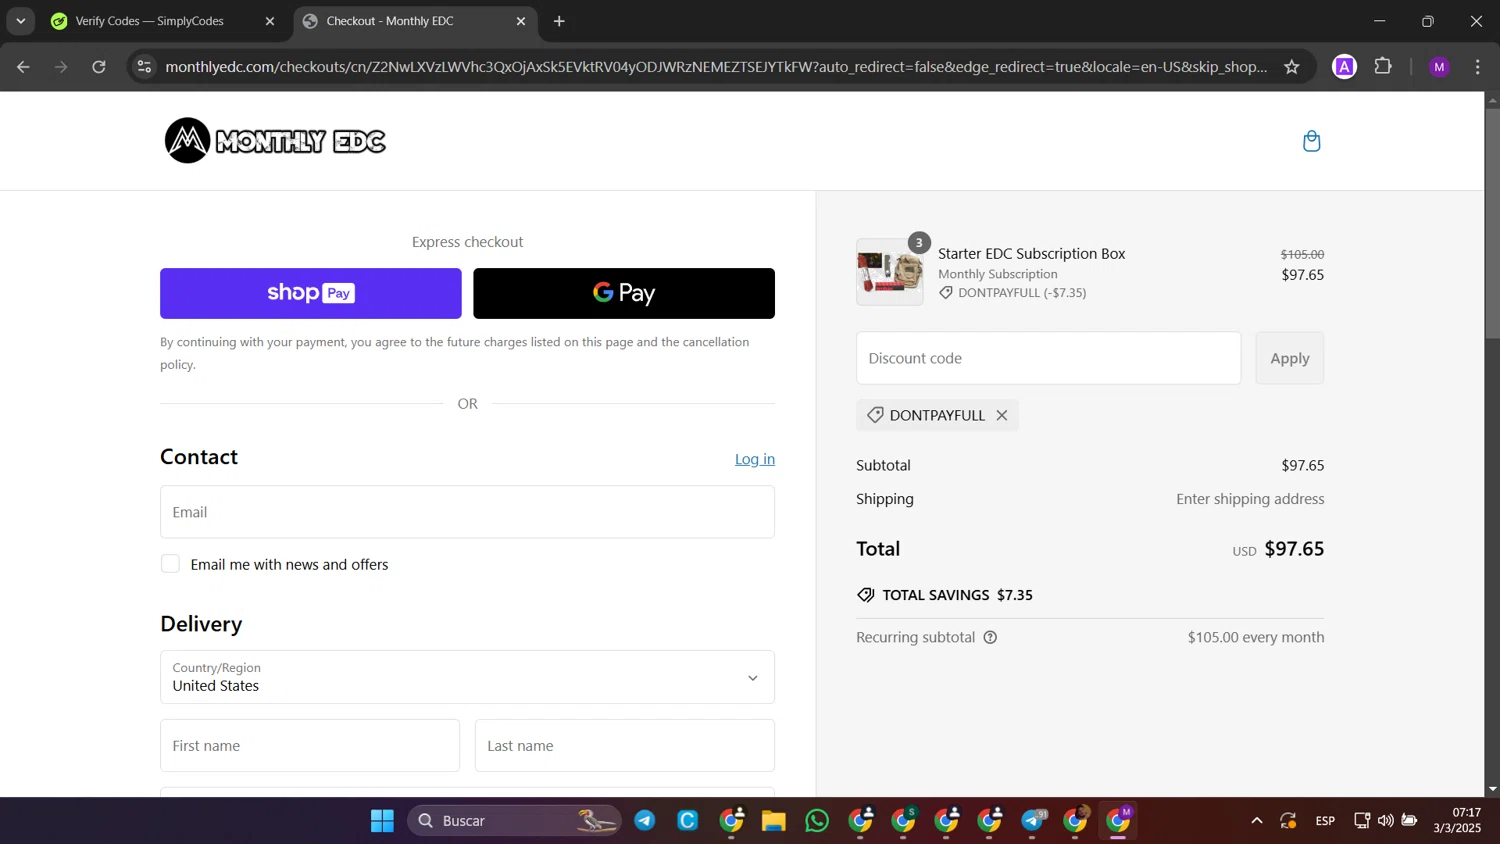The width and height of the screenshot is (1500, 844).
Task: Click the DONTPAYFULL (-$7.35) line item text
Action: 1022,293
